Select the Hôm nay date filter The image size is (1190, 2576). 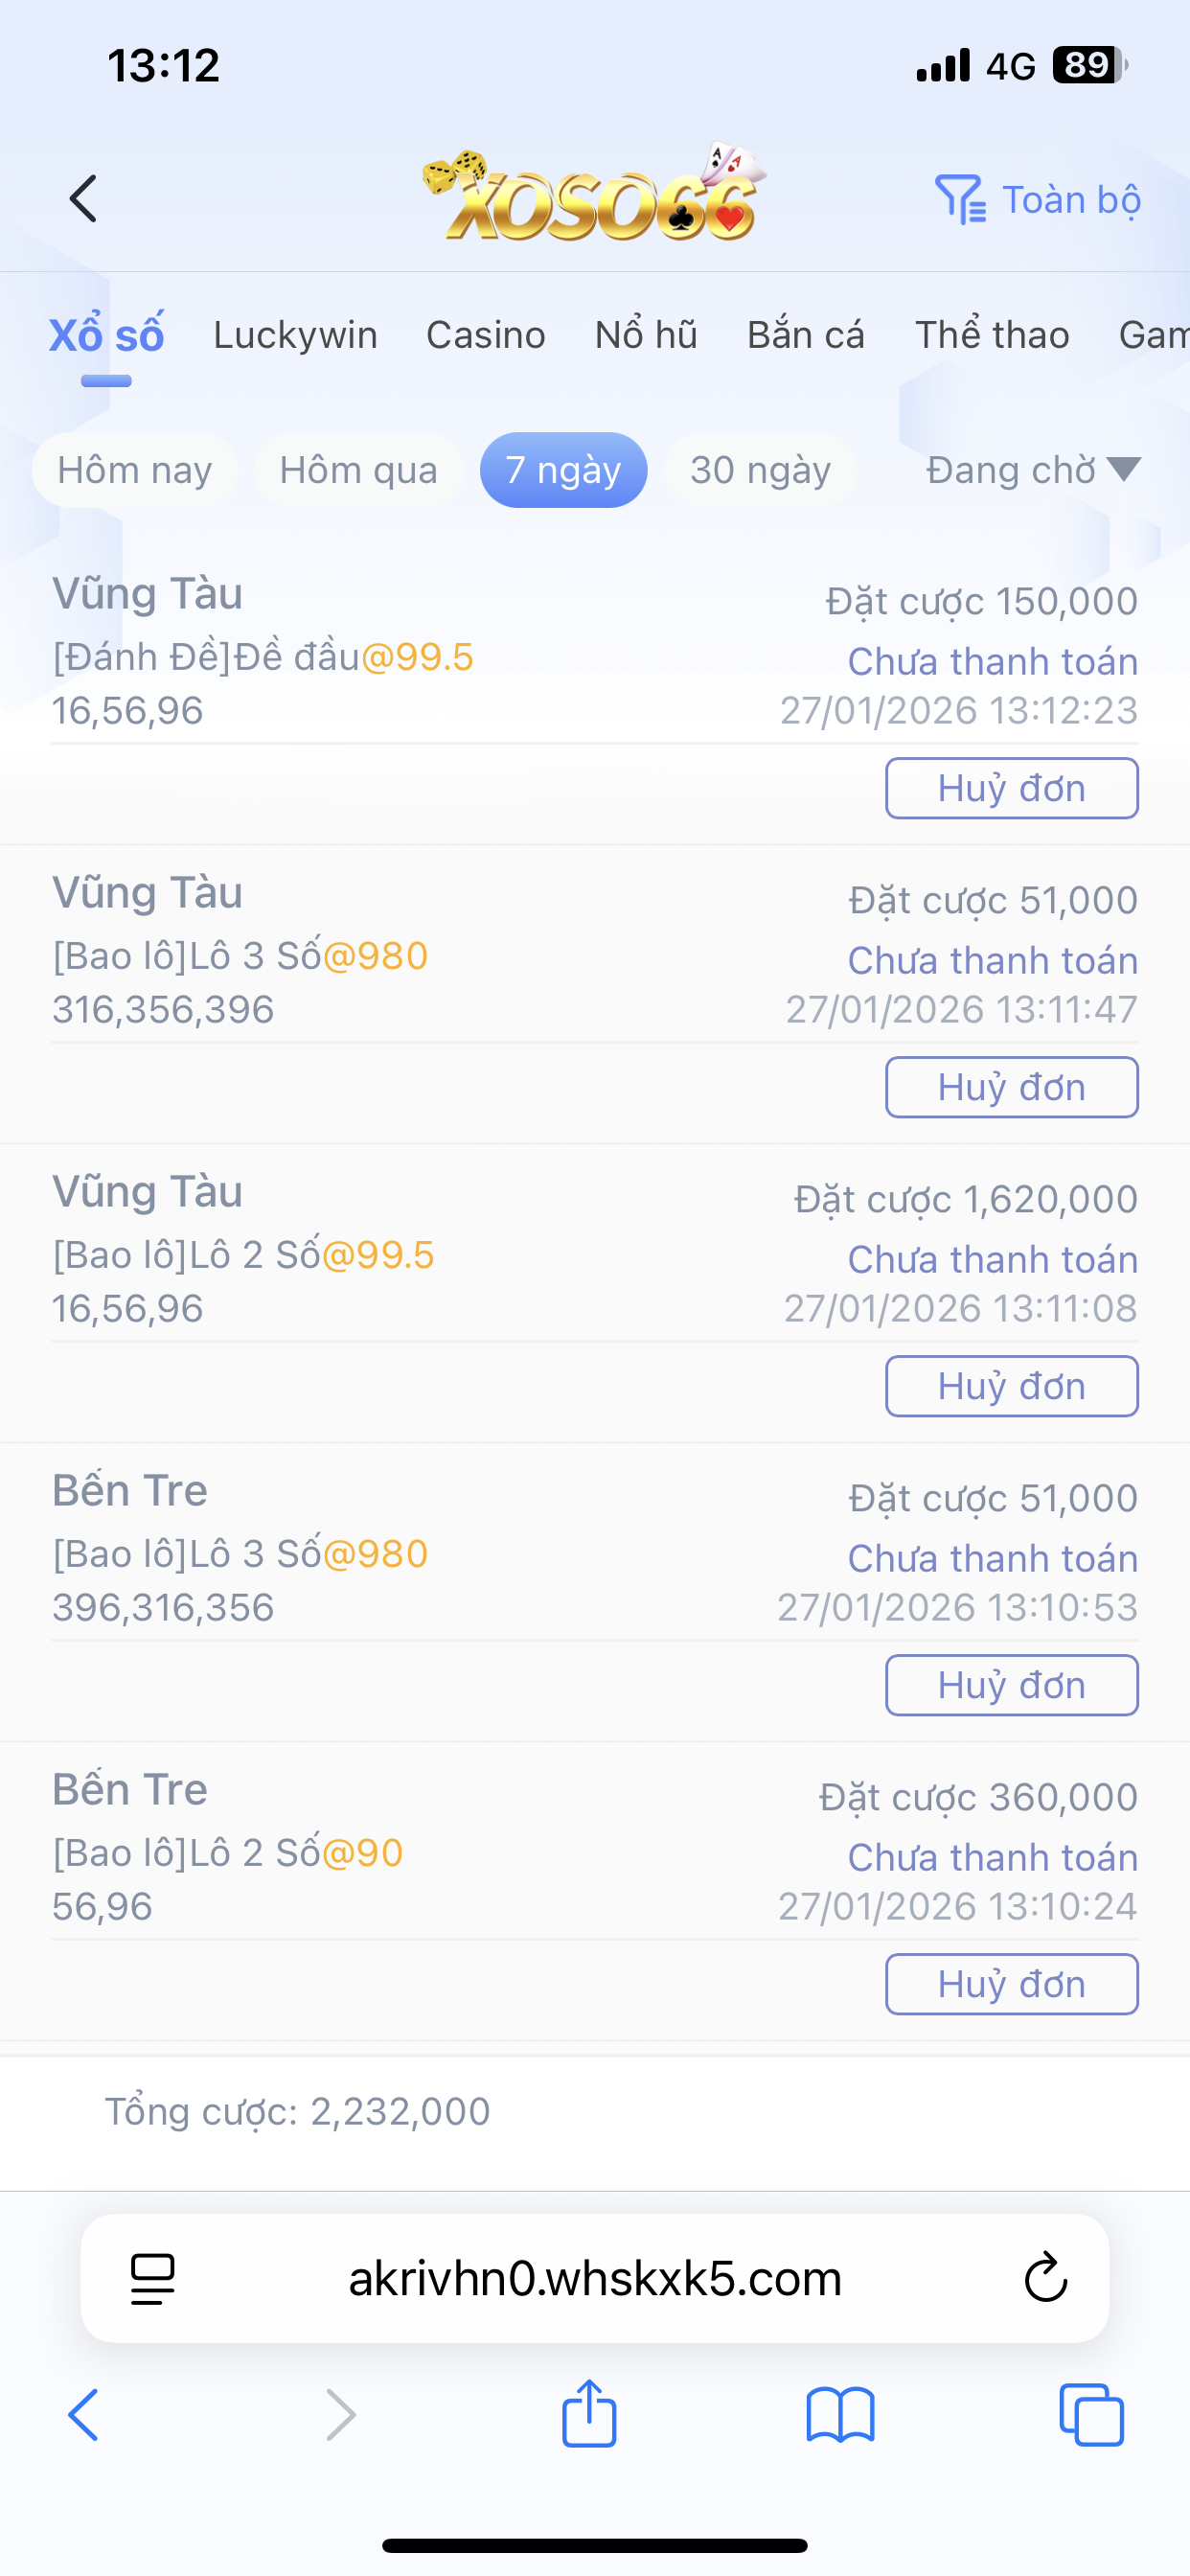135,470
